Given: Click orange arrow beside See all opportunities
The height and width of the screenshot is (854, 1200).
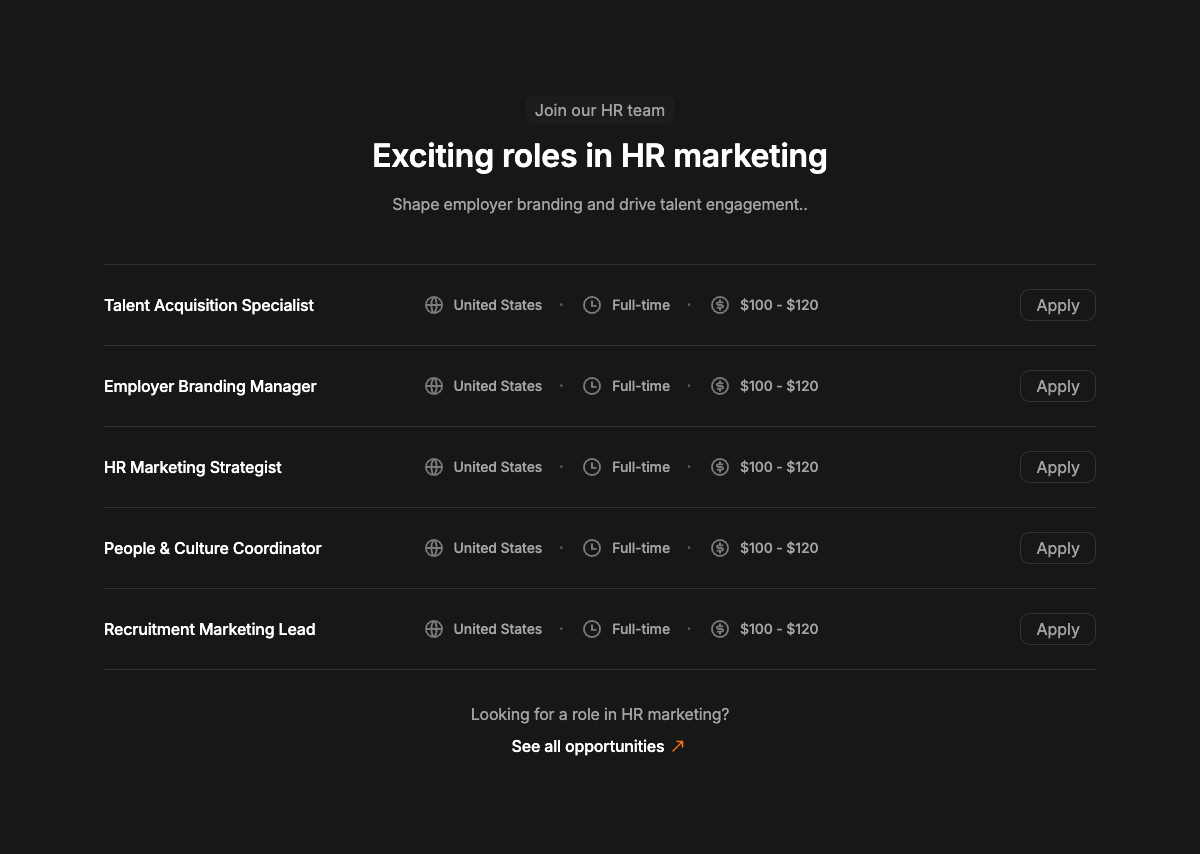Looking at the screenshot, I should (x=678, y=746).
